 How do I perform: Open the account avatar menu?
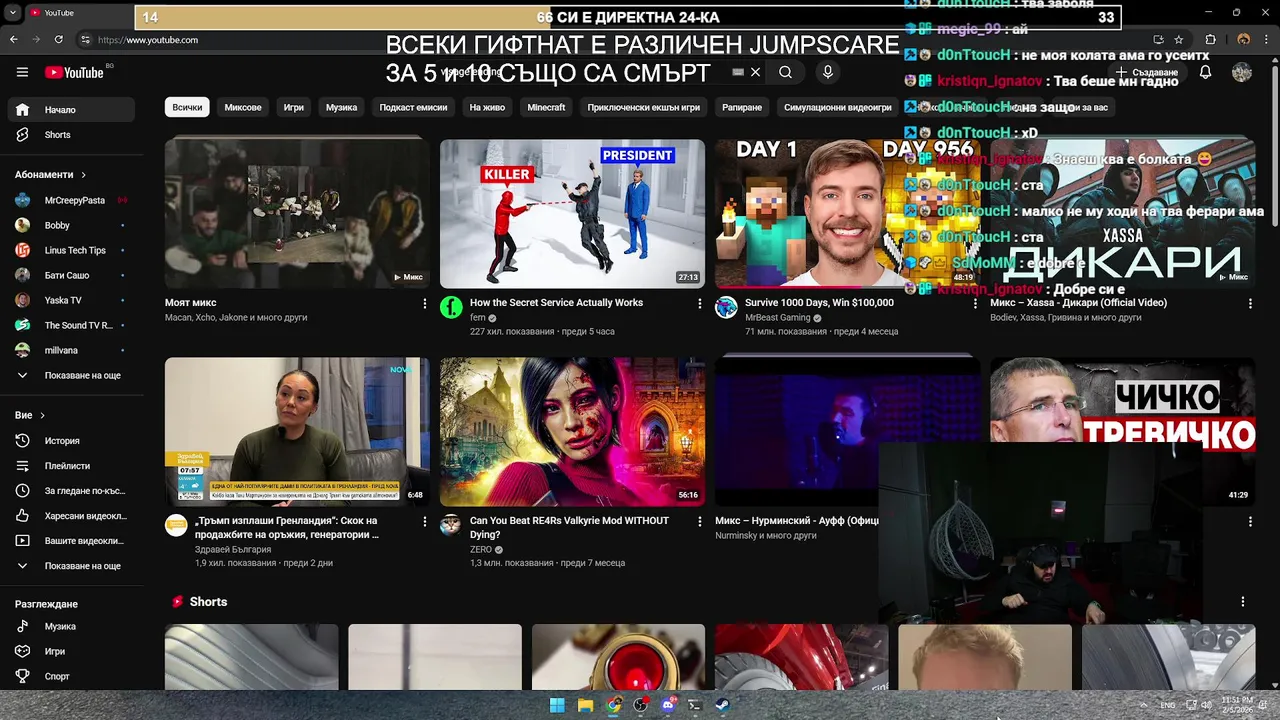coord(1242,72)
